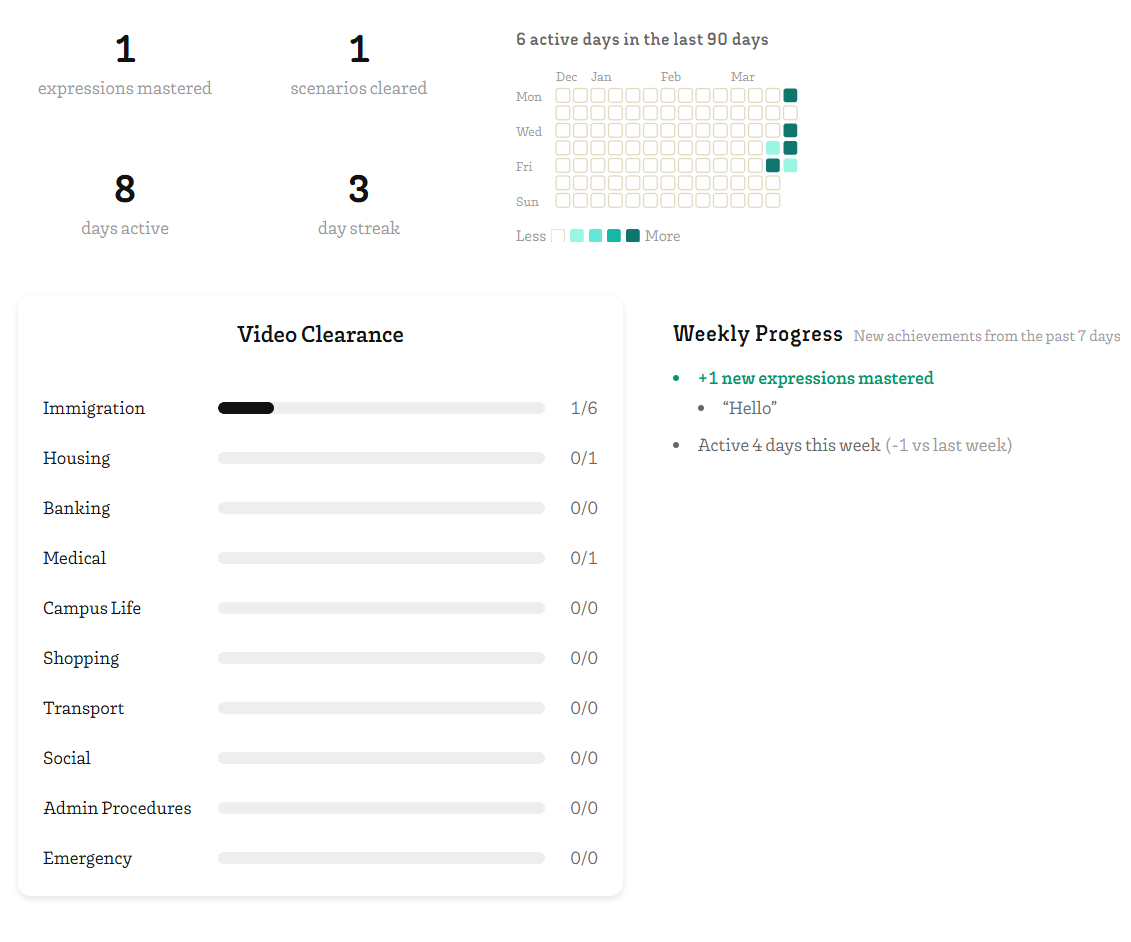
Task: Select the Medical category label
Action: [x=75, y=558]
